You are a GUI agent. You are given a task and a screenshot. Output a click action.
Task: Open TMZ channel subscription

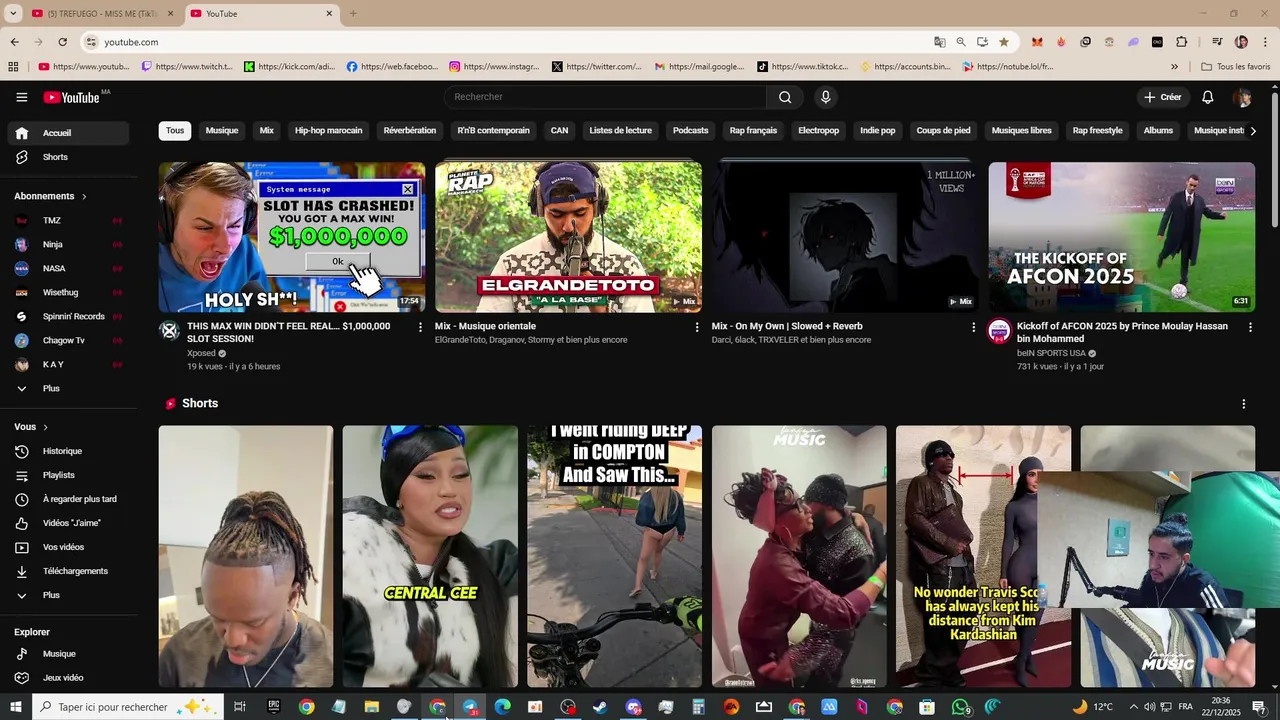(68, 220)
